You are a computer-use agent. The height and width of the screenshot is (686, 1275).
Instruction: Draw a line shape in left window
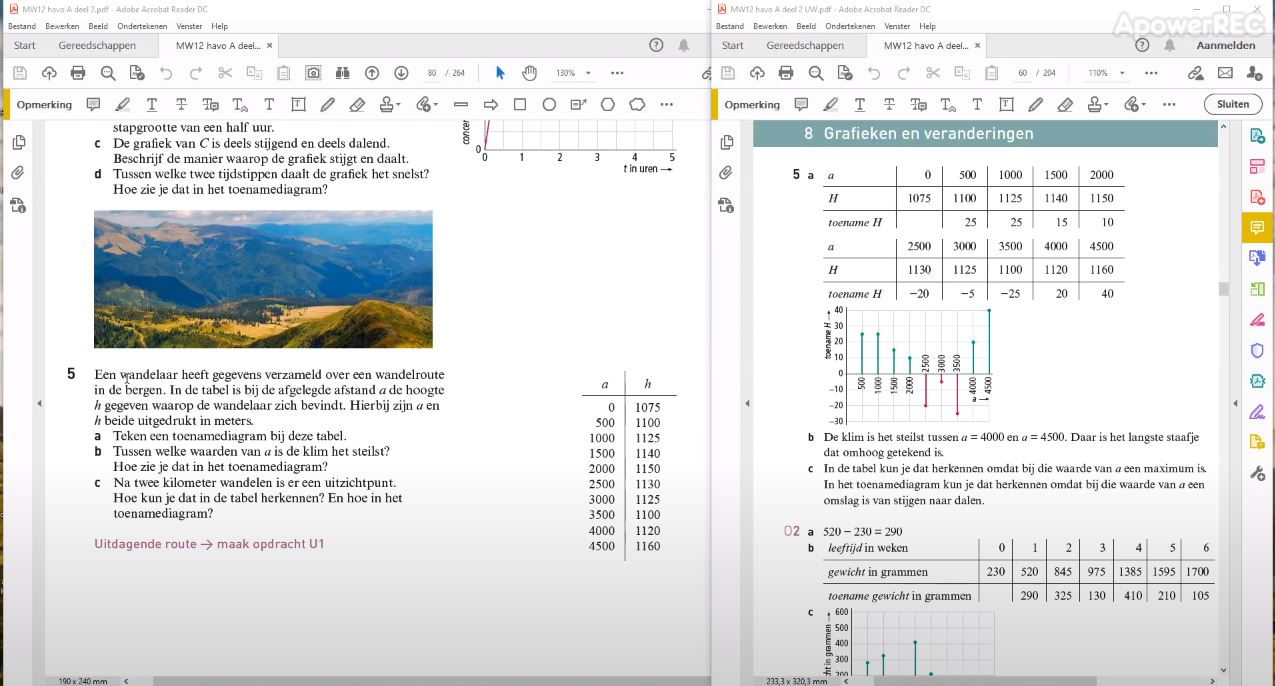(461, 104)
